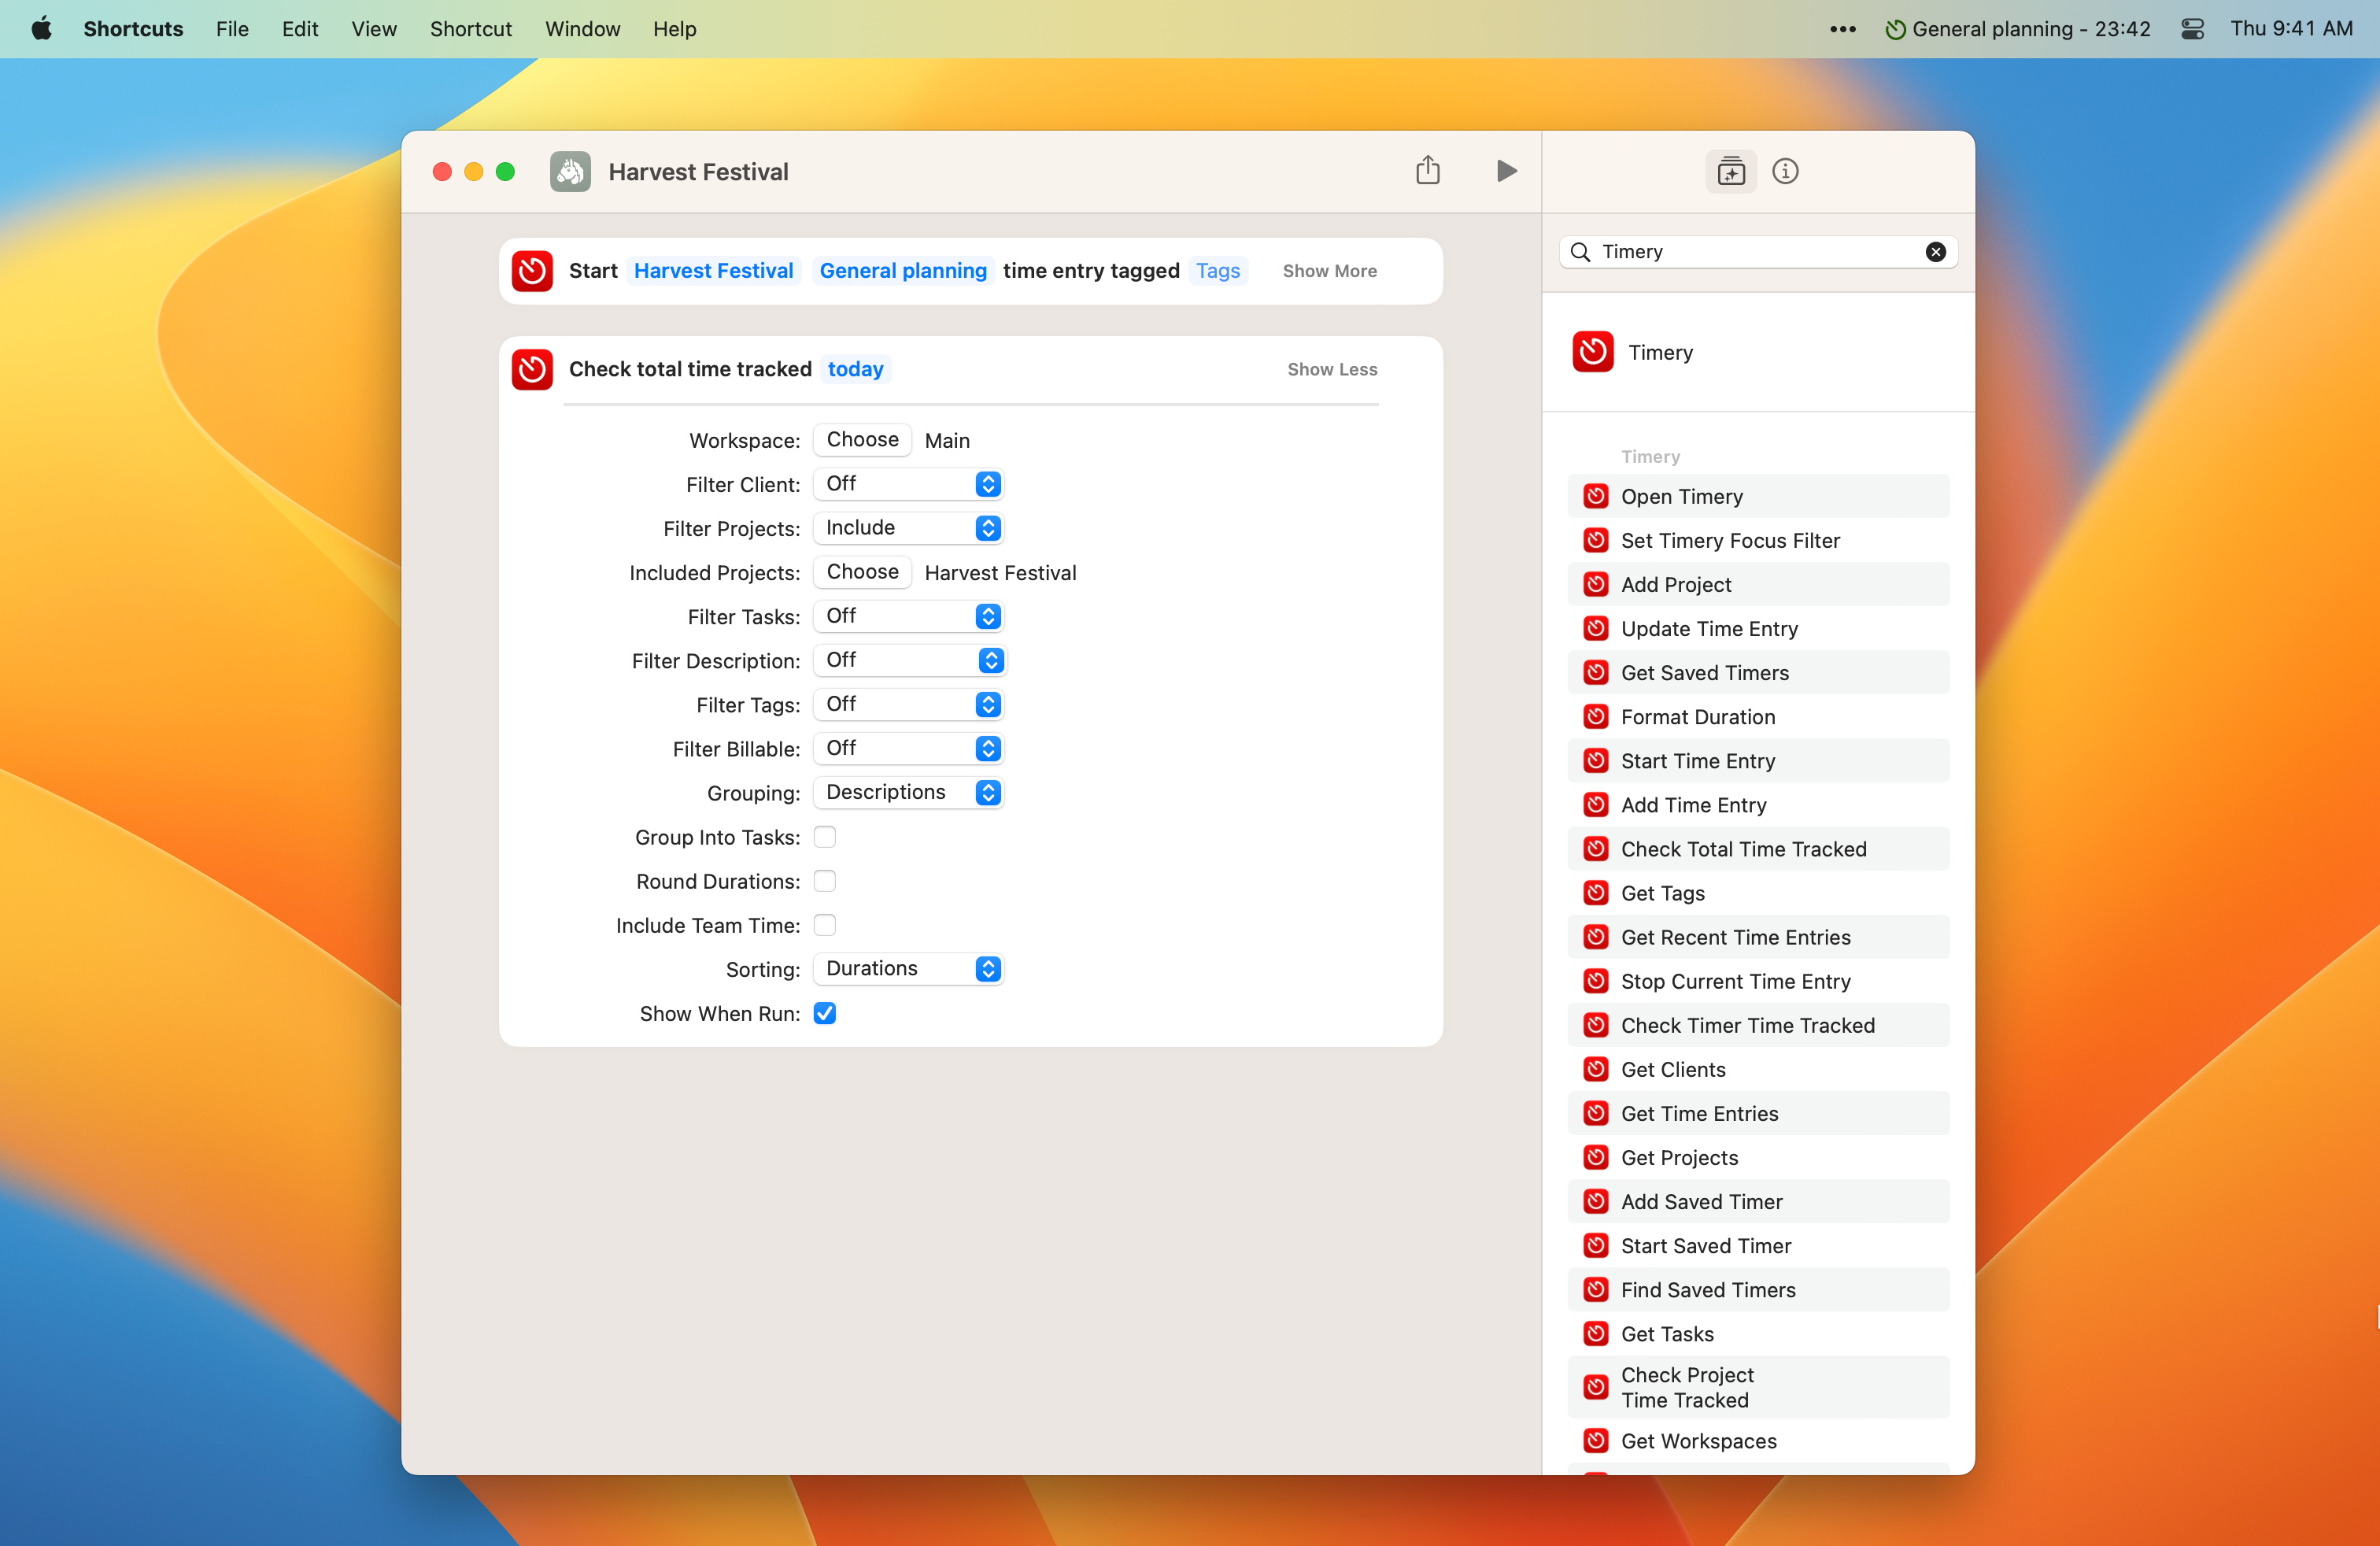This screenshot has width=2380, height=1546.
Task: Click Choose button for Included Projects
Action: point(862,571)
